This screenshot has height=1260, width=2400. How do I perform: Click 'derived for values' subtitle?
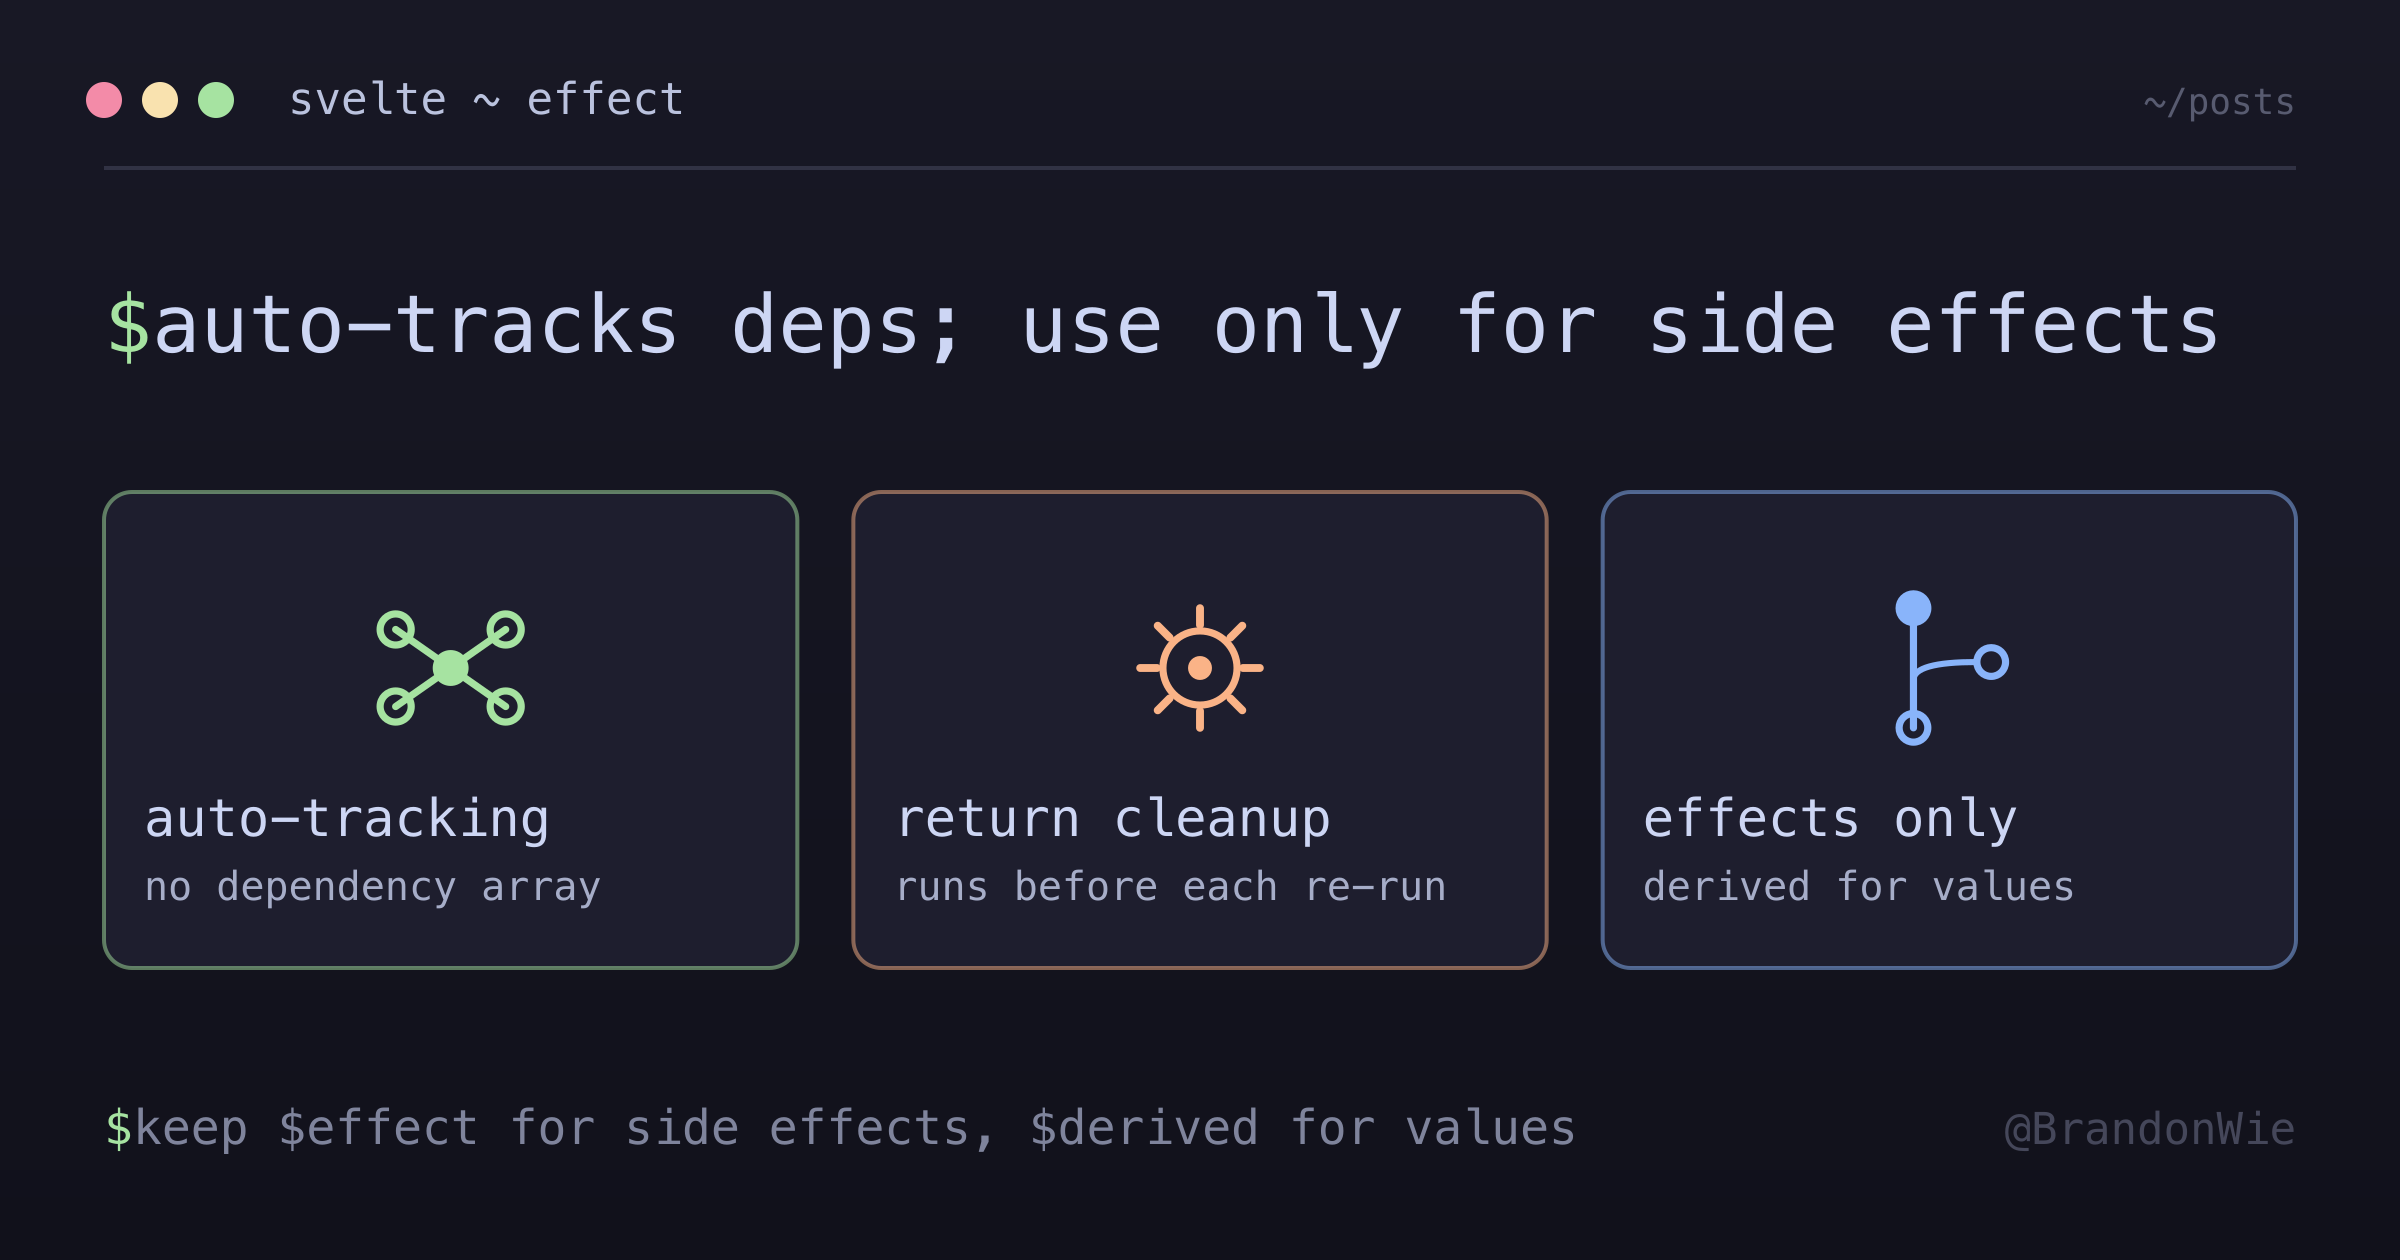[1859, 887]
